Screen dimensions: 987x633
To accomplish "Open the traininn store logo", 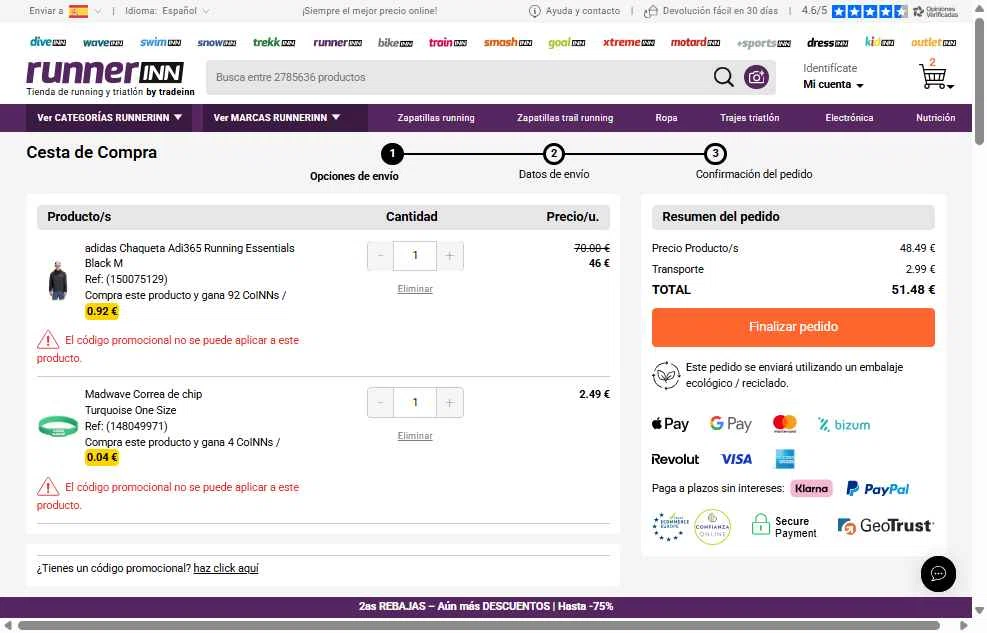I will pos(448,42).
